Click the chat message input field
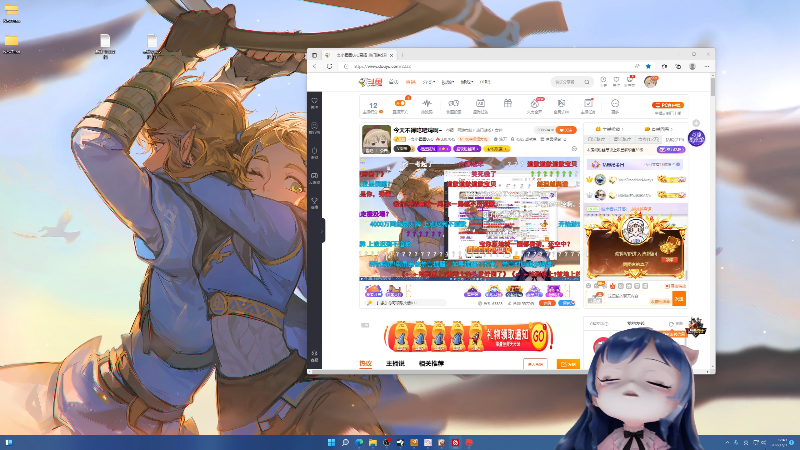 click(x=638, y=298)
